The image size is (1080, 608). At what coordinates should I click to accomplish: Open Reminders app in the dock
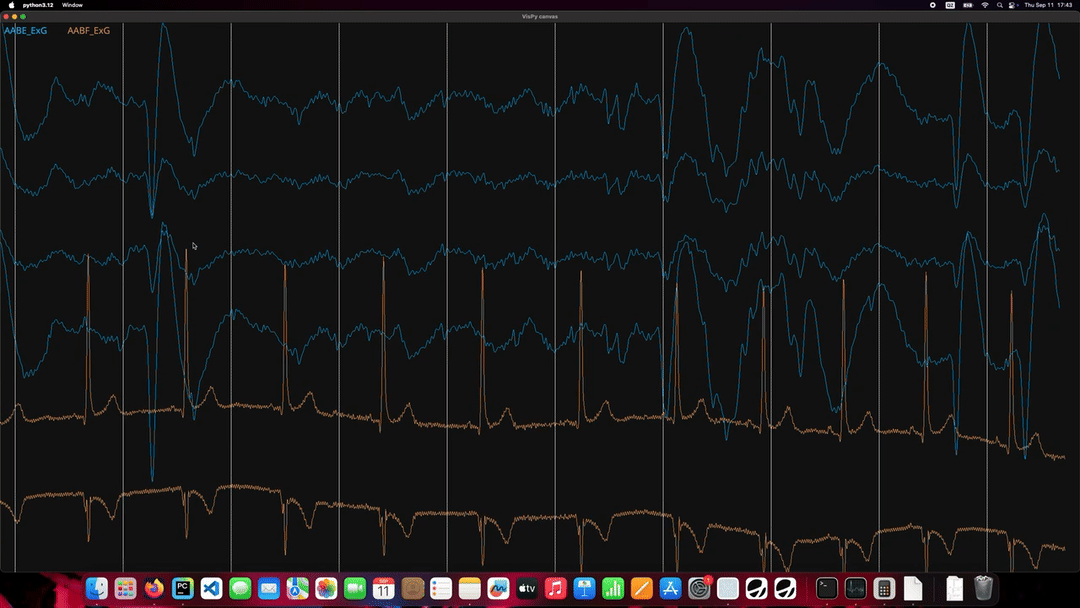(441, 589)
